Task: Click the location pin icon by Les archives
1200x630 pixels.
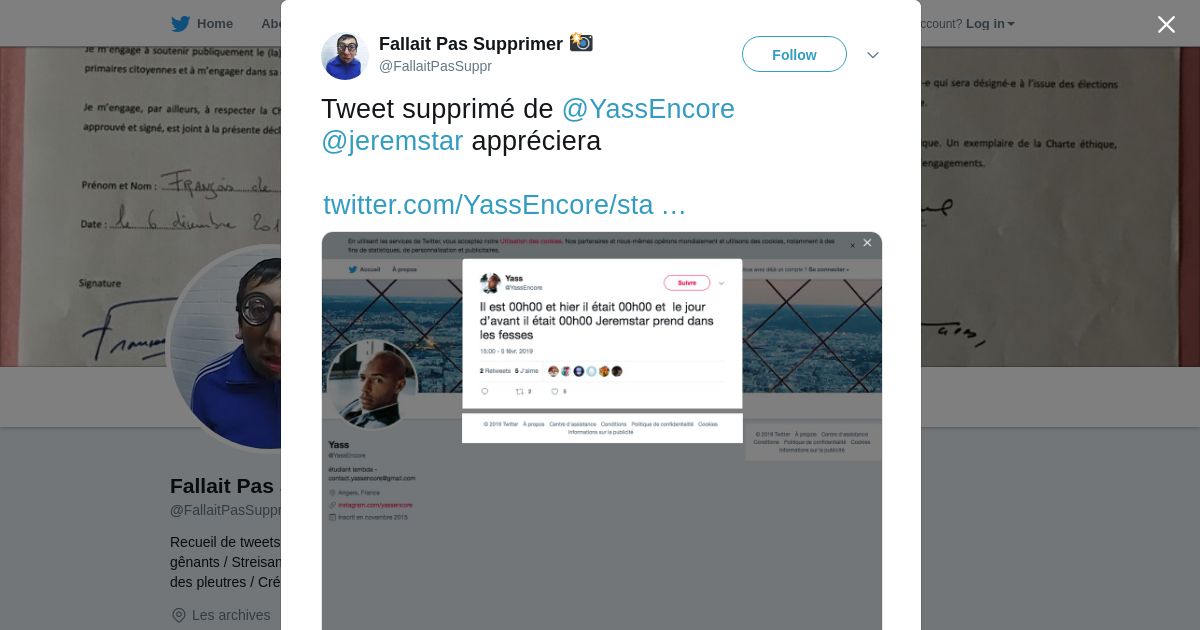Action: pos(179,615)
